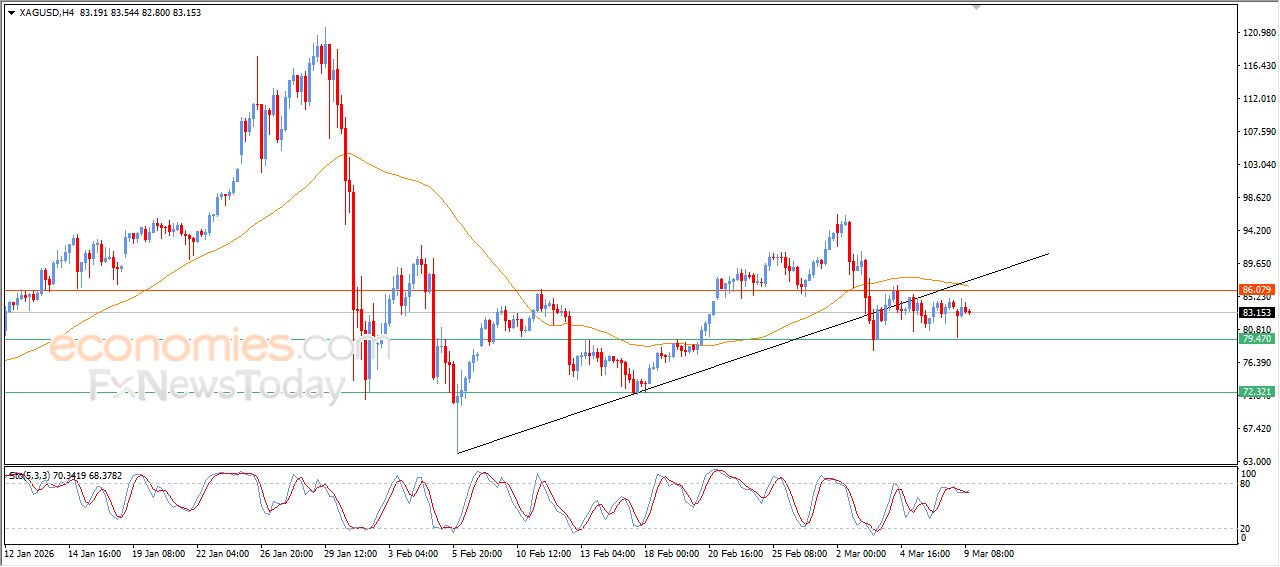This screenshot has width=1280, height=567.
Task: Select the green 72.321 level label
Action: click(1256, 392)
